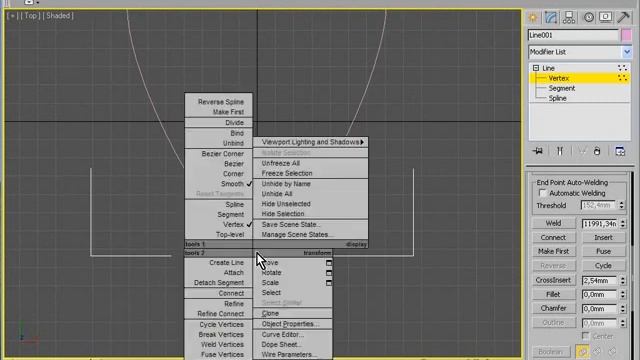Open the Hierarchy command panel tab

tap(569, 17)
